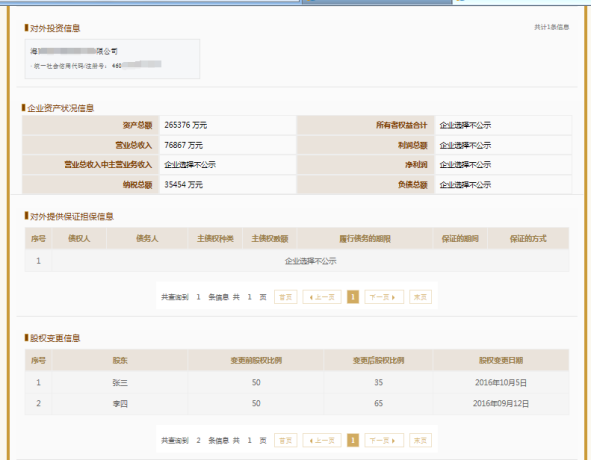Click 末页 below the guarantee info table
The image size is (591, 461).
[420, 297]
